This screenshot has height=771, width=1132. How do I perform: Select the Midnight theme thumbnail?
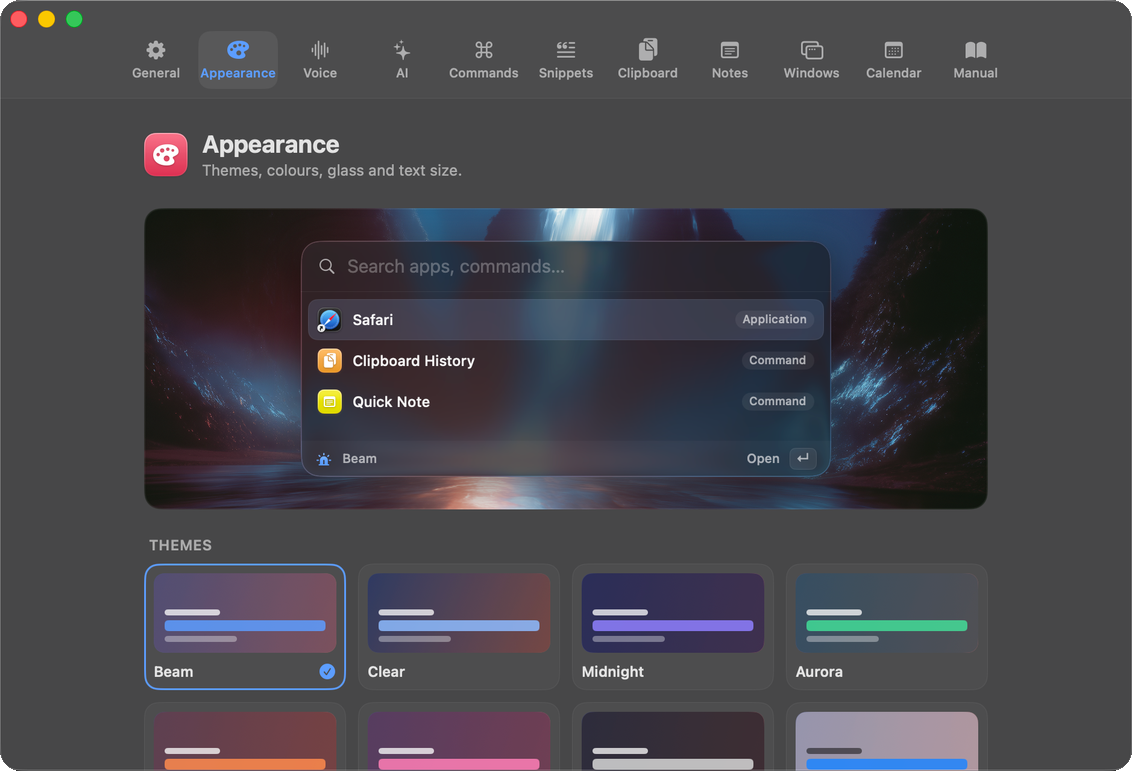click(673, 613)
